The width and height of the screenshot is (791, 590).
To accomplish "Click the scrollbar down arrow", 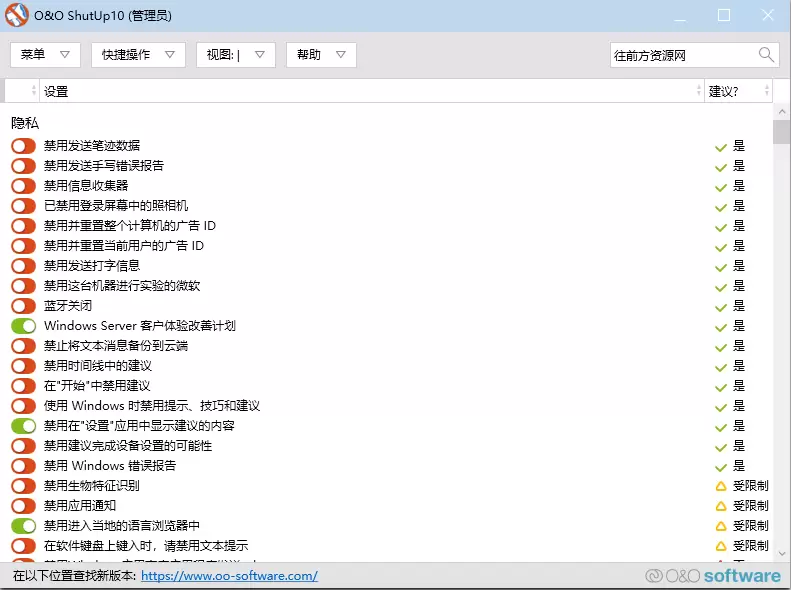I will (781, 553).
